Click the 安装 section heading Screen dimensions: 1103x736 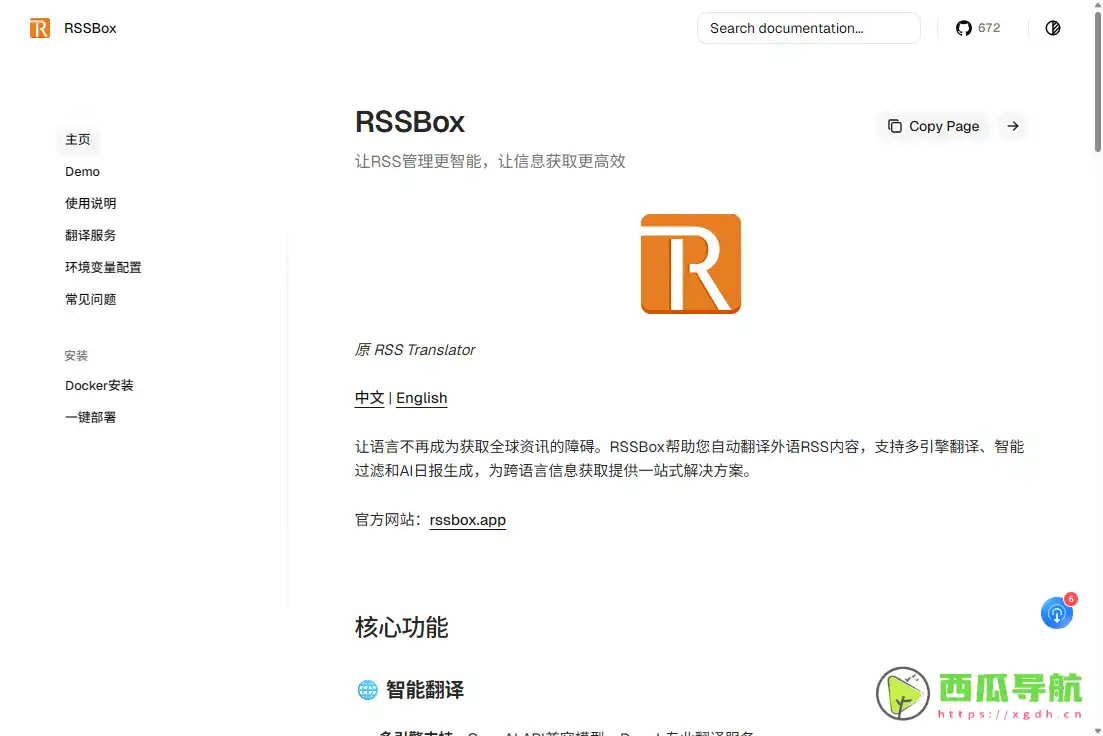click(x=76, y=355)
